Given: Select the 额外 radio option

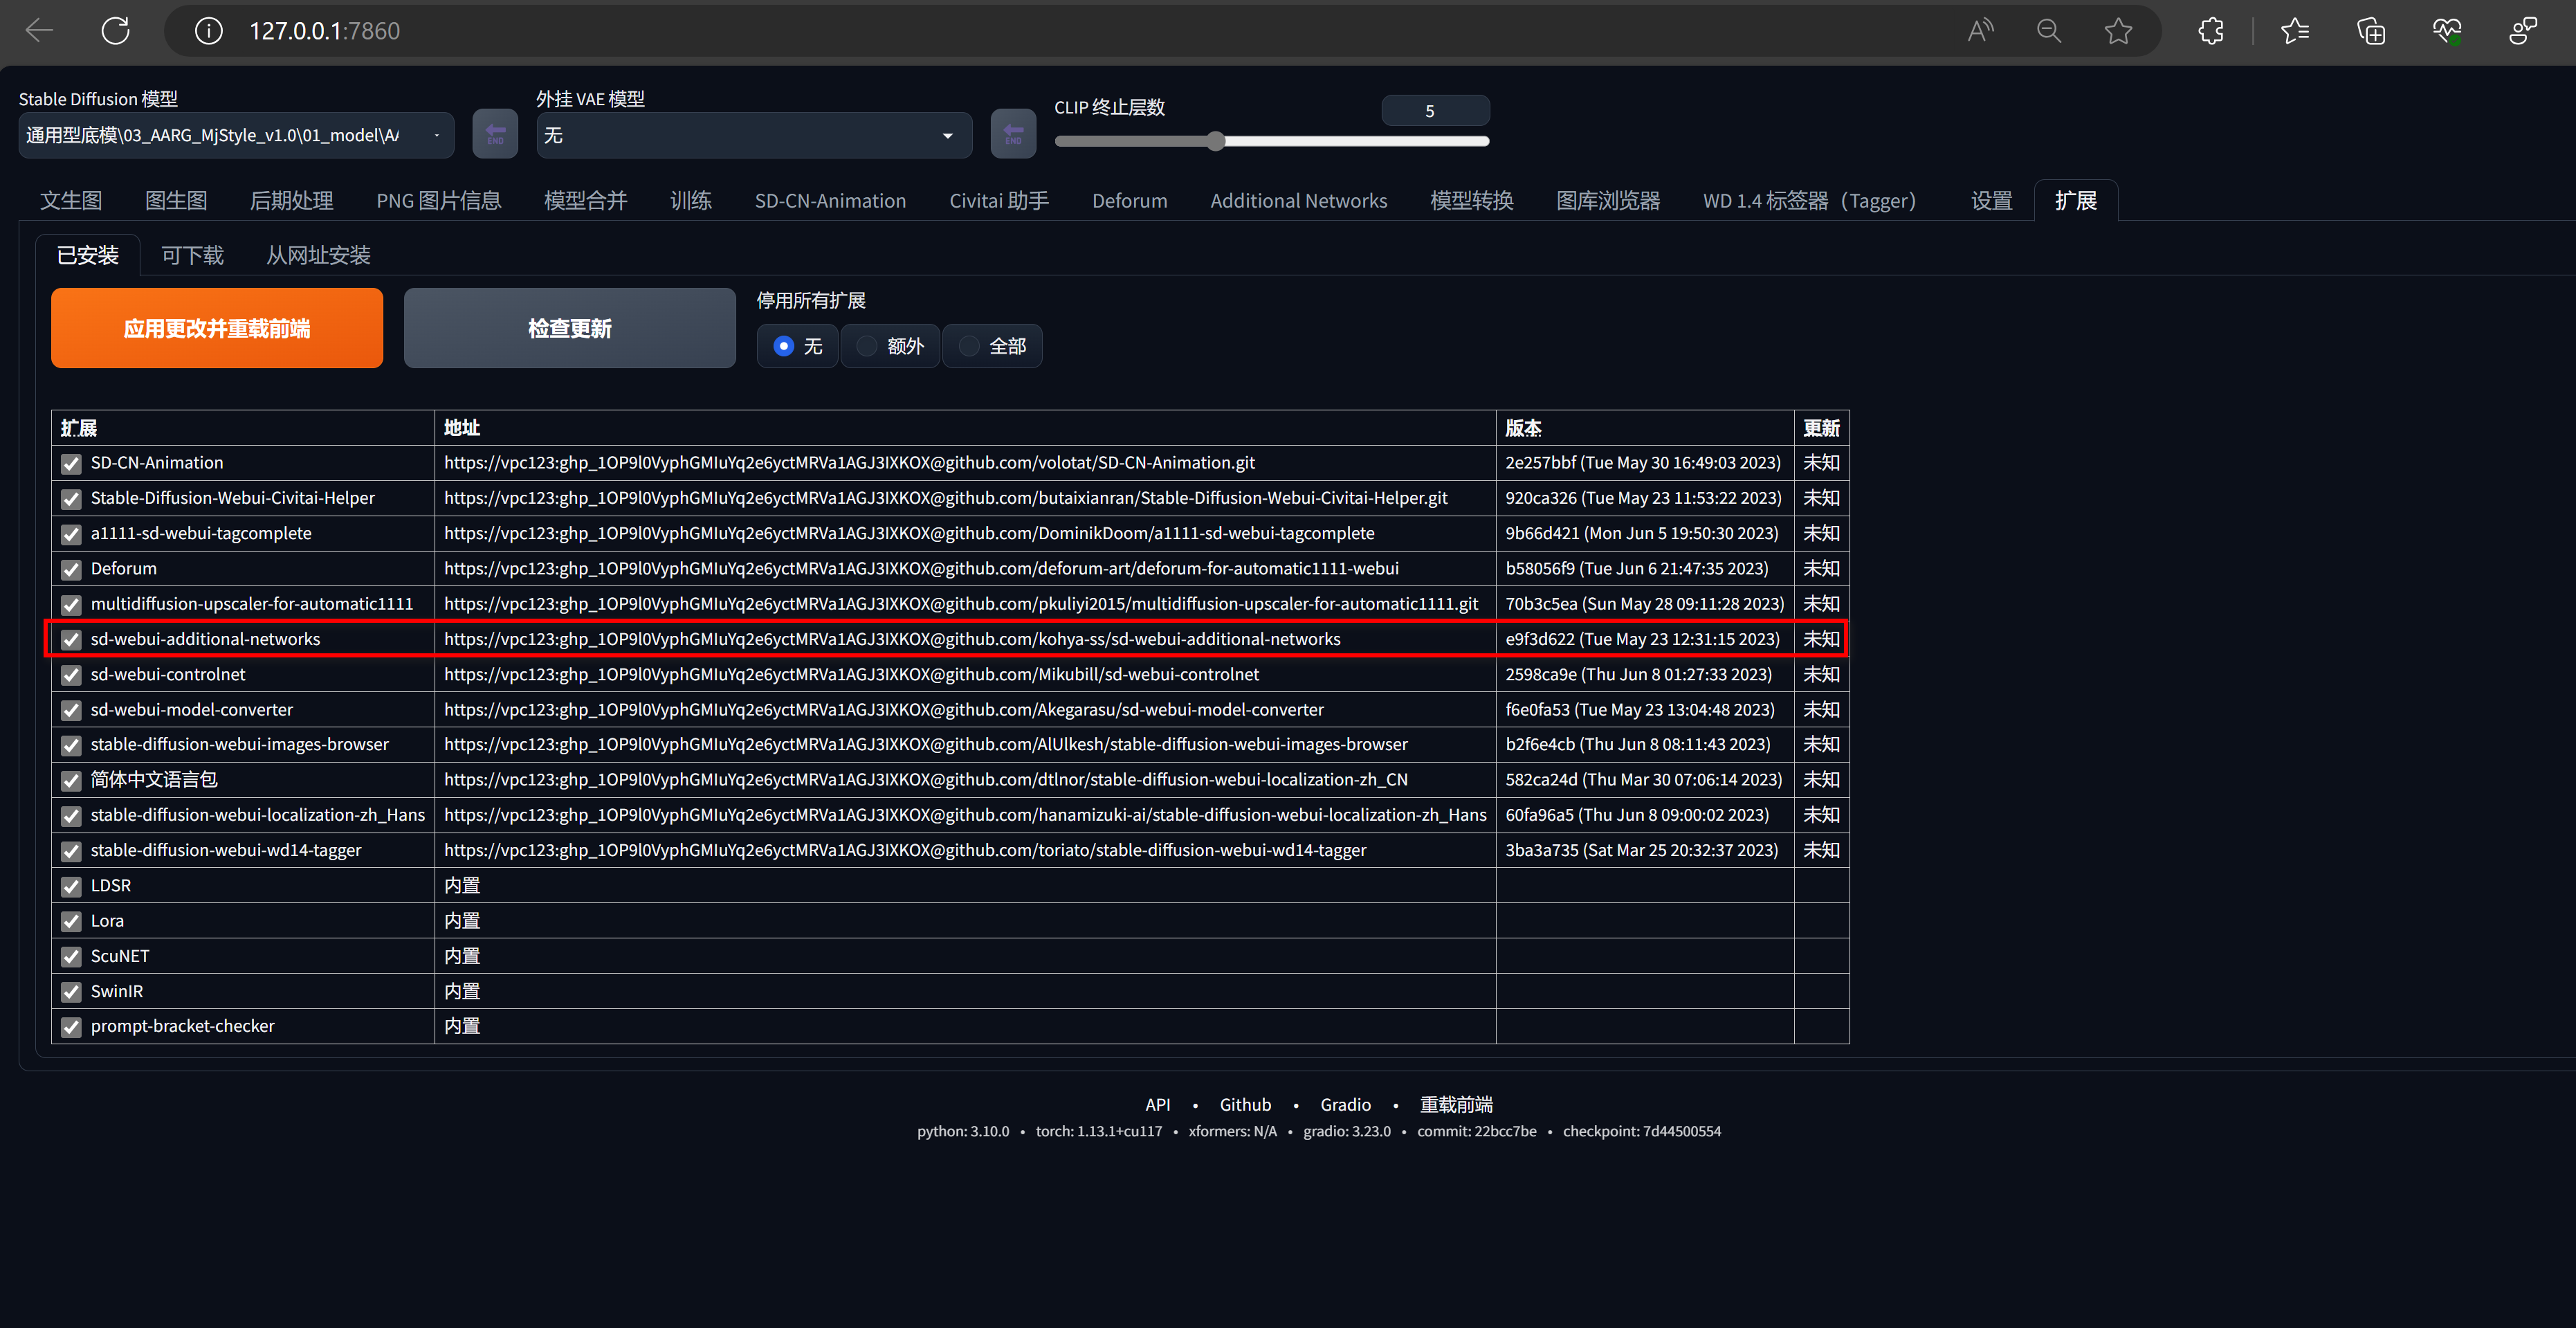Looking at the screenshot, I should tap(867, 346).
